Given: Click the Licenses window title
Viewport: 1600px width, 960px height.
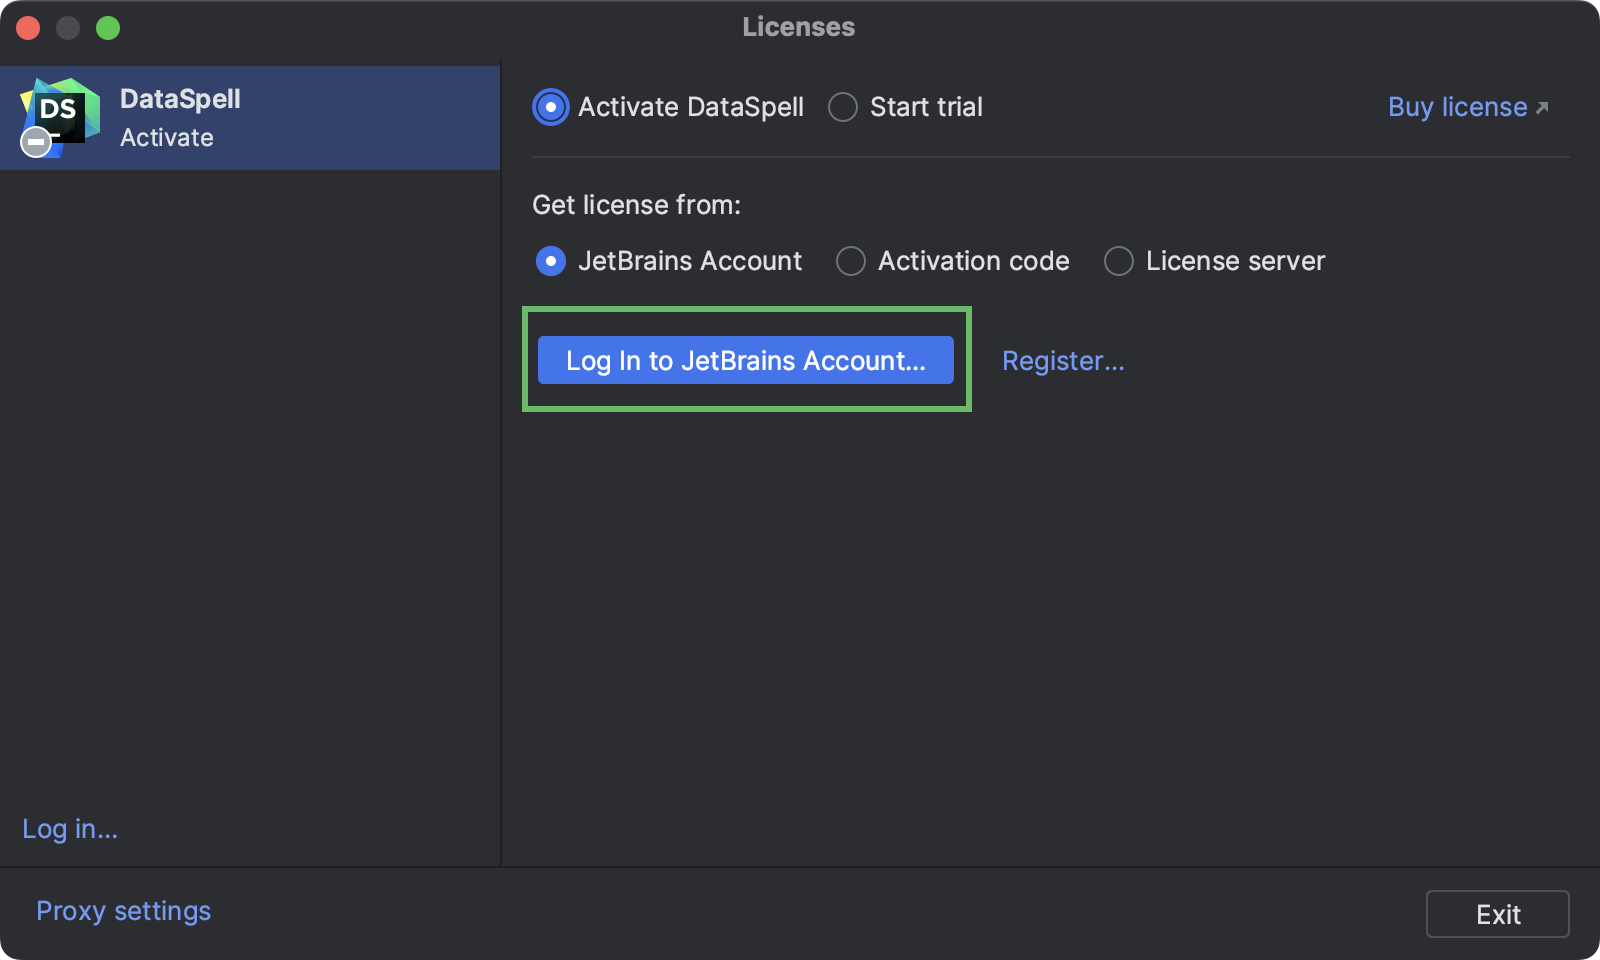Looking at the screenshot, I should coord(798,27).
